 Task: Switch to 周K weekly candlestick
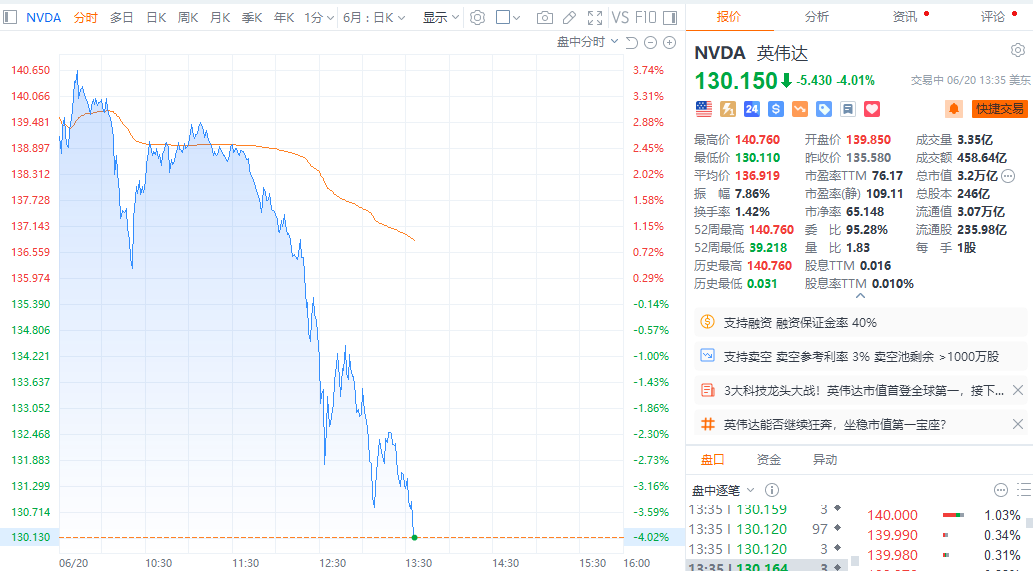(188, 18)
